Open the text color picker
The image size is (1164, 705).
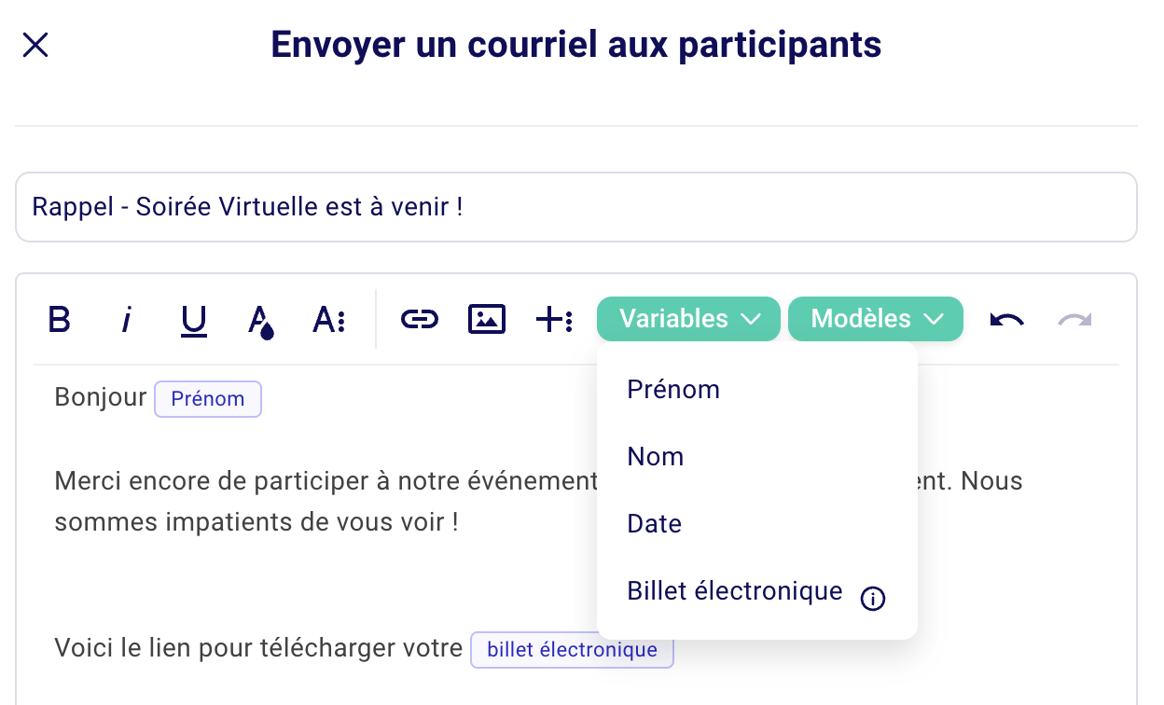(260, 319)
